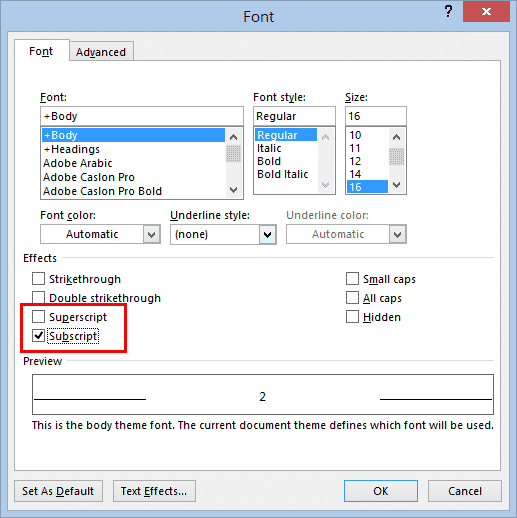
Task: Select Bold font style
Action: [x=286, y=161]
